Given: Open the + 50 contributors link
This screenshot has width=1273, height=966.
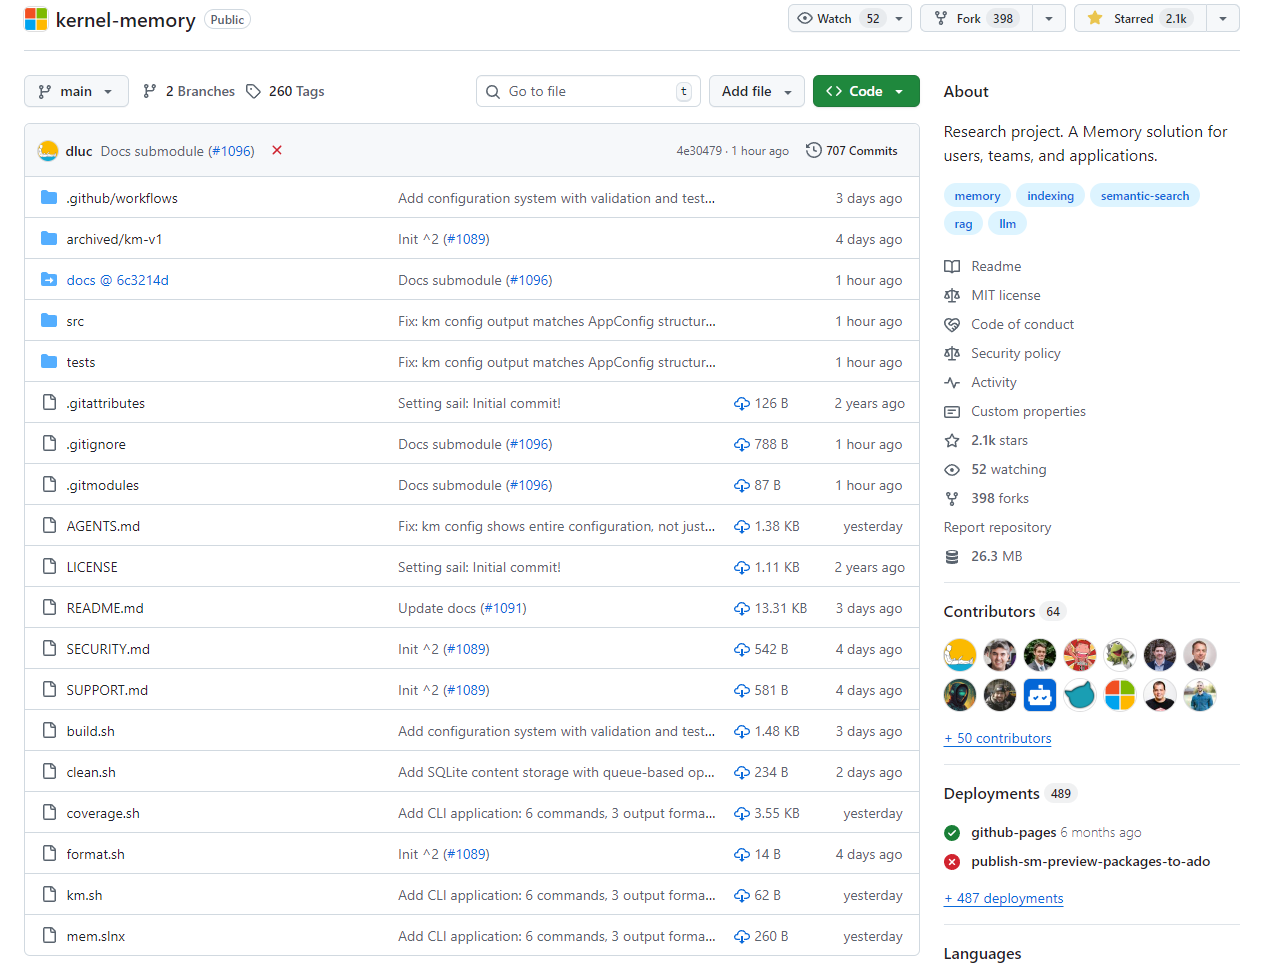Looking at the screenshot, I should (x=997, y=738).
